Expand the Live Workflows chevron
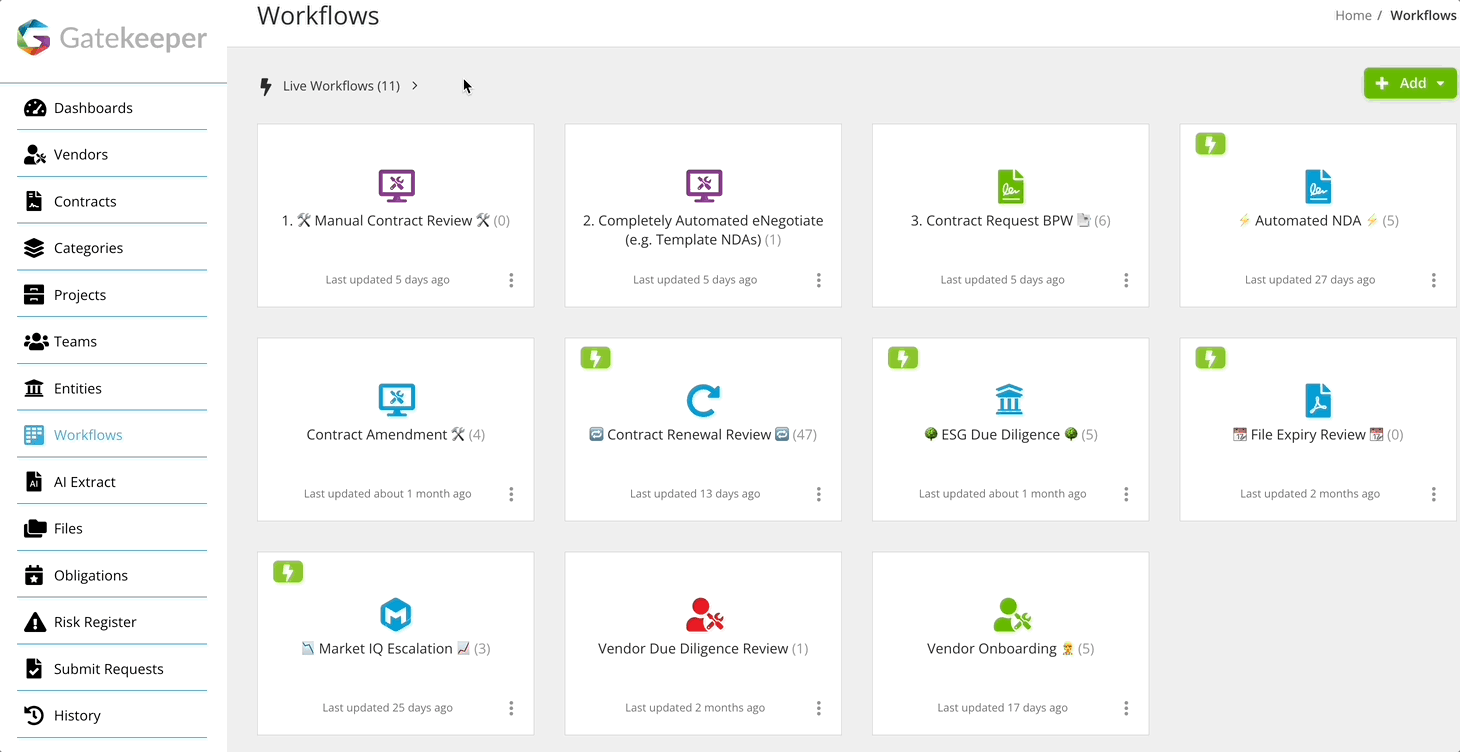Viewport: 1460px width, 752px height. [x=414, y=85]
